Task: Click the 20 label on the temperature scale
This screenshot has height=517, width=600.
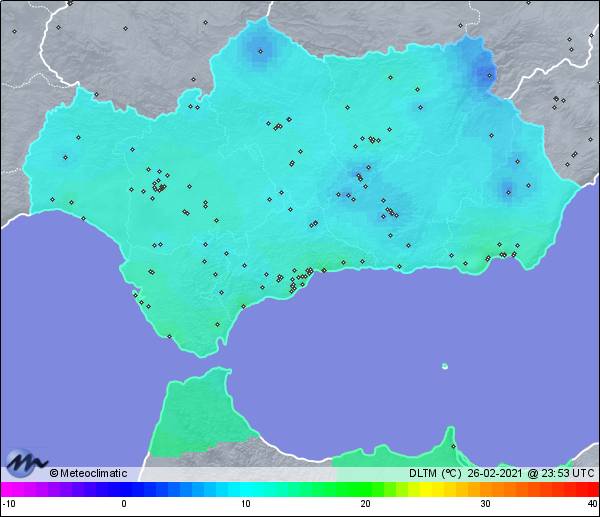Action: [365, 503]
